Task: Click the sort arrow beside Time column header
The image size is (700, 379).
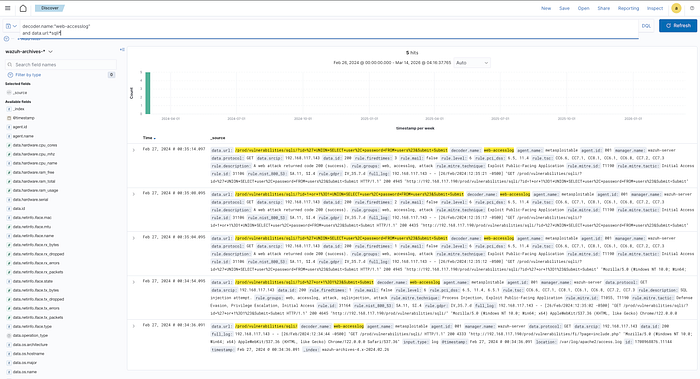Action: click(x=154, y=138)
